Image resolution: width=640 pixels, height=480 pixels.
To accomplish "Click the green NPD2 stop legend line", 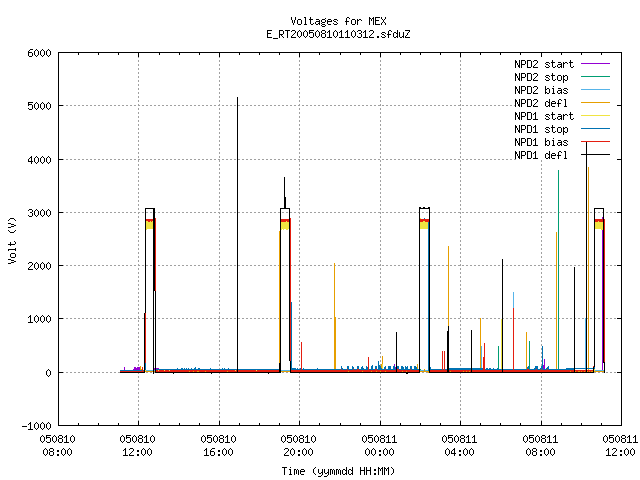I will coord(596,76).
